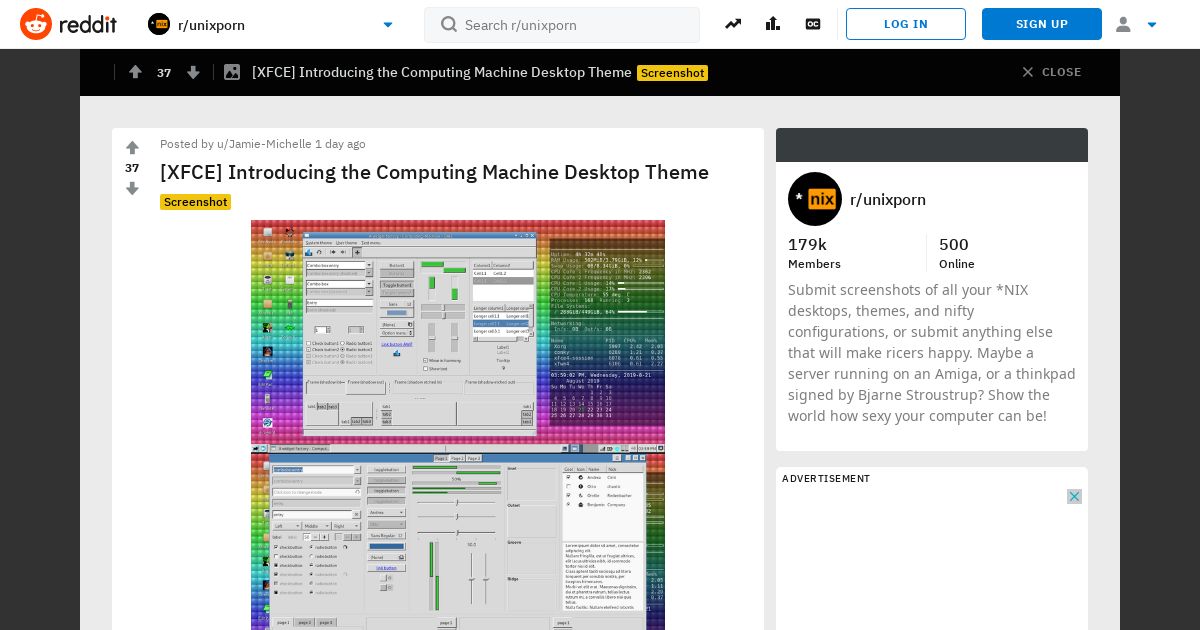Click the search magnifier icon

[449, 24]
